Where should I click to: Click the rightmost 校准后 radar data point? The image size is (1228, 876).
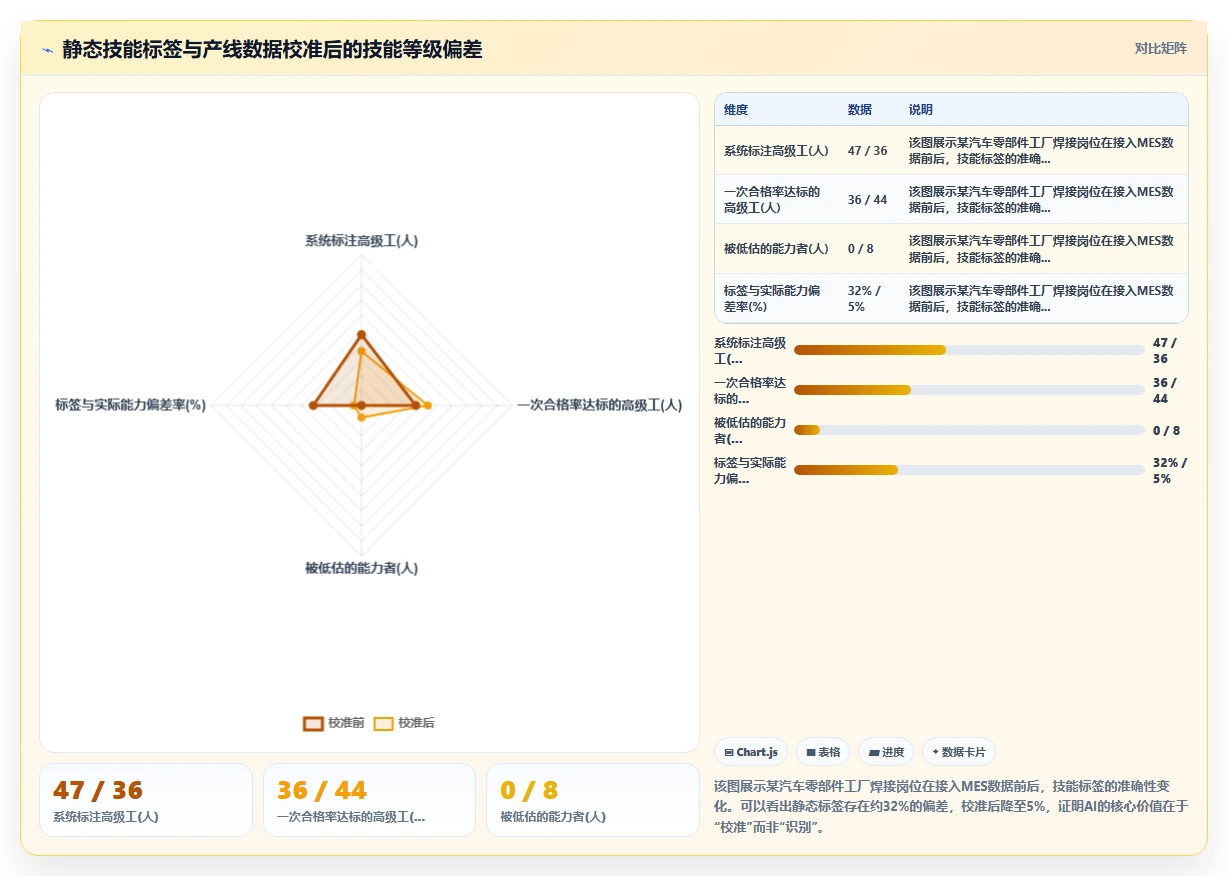[x=427, y=405]
